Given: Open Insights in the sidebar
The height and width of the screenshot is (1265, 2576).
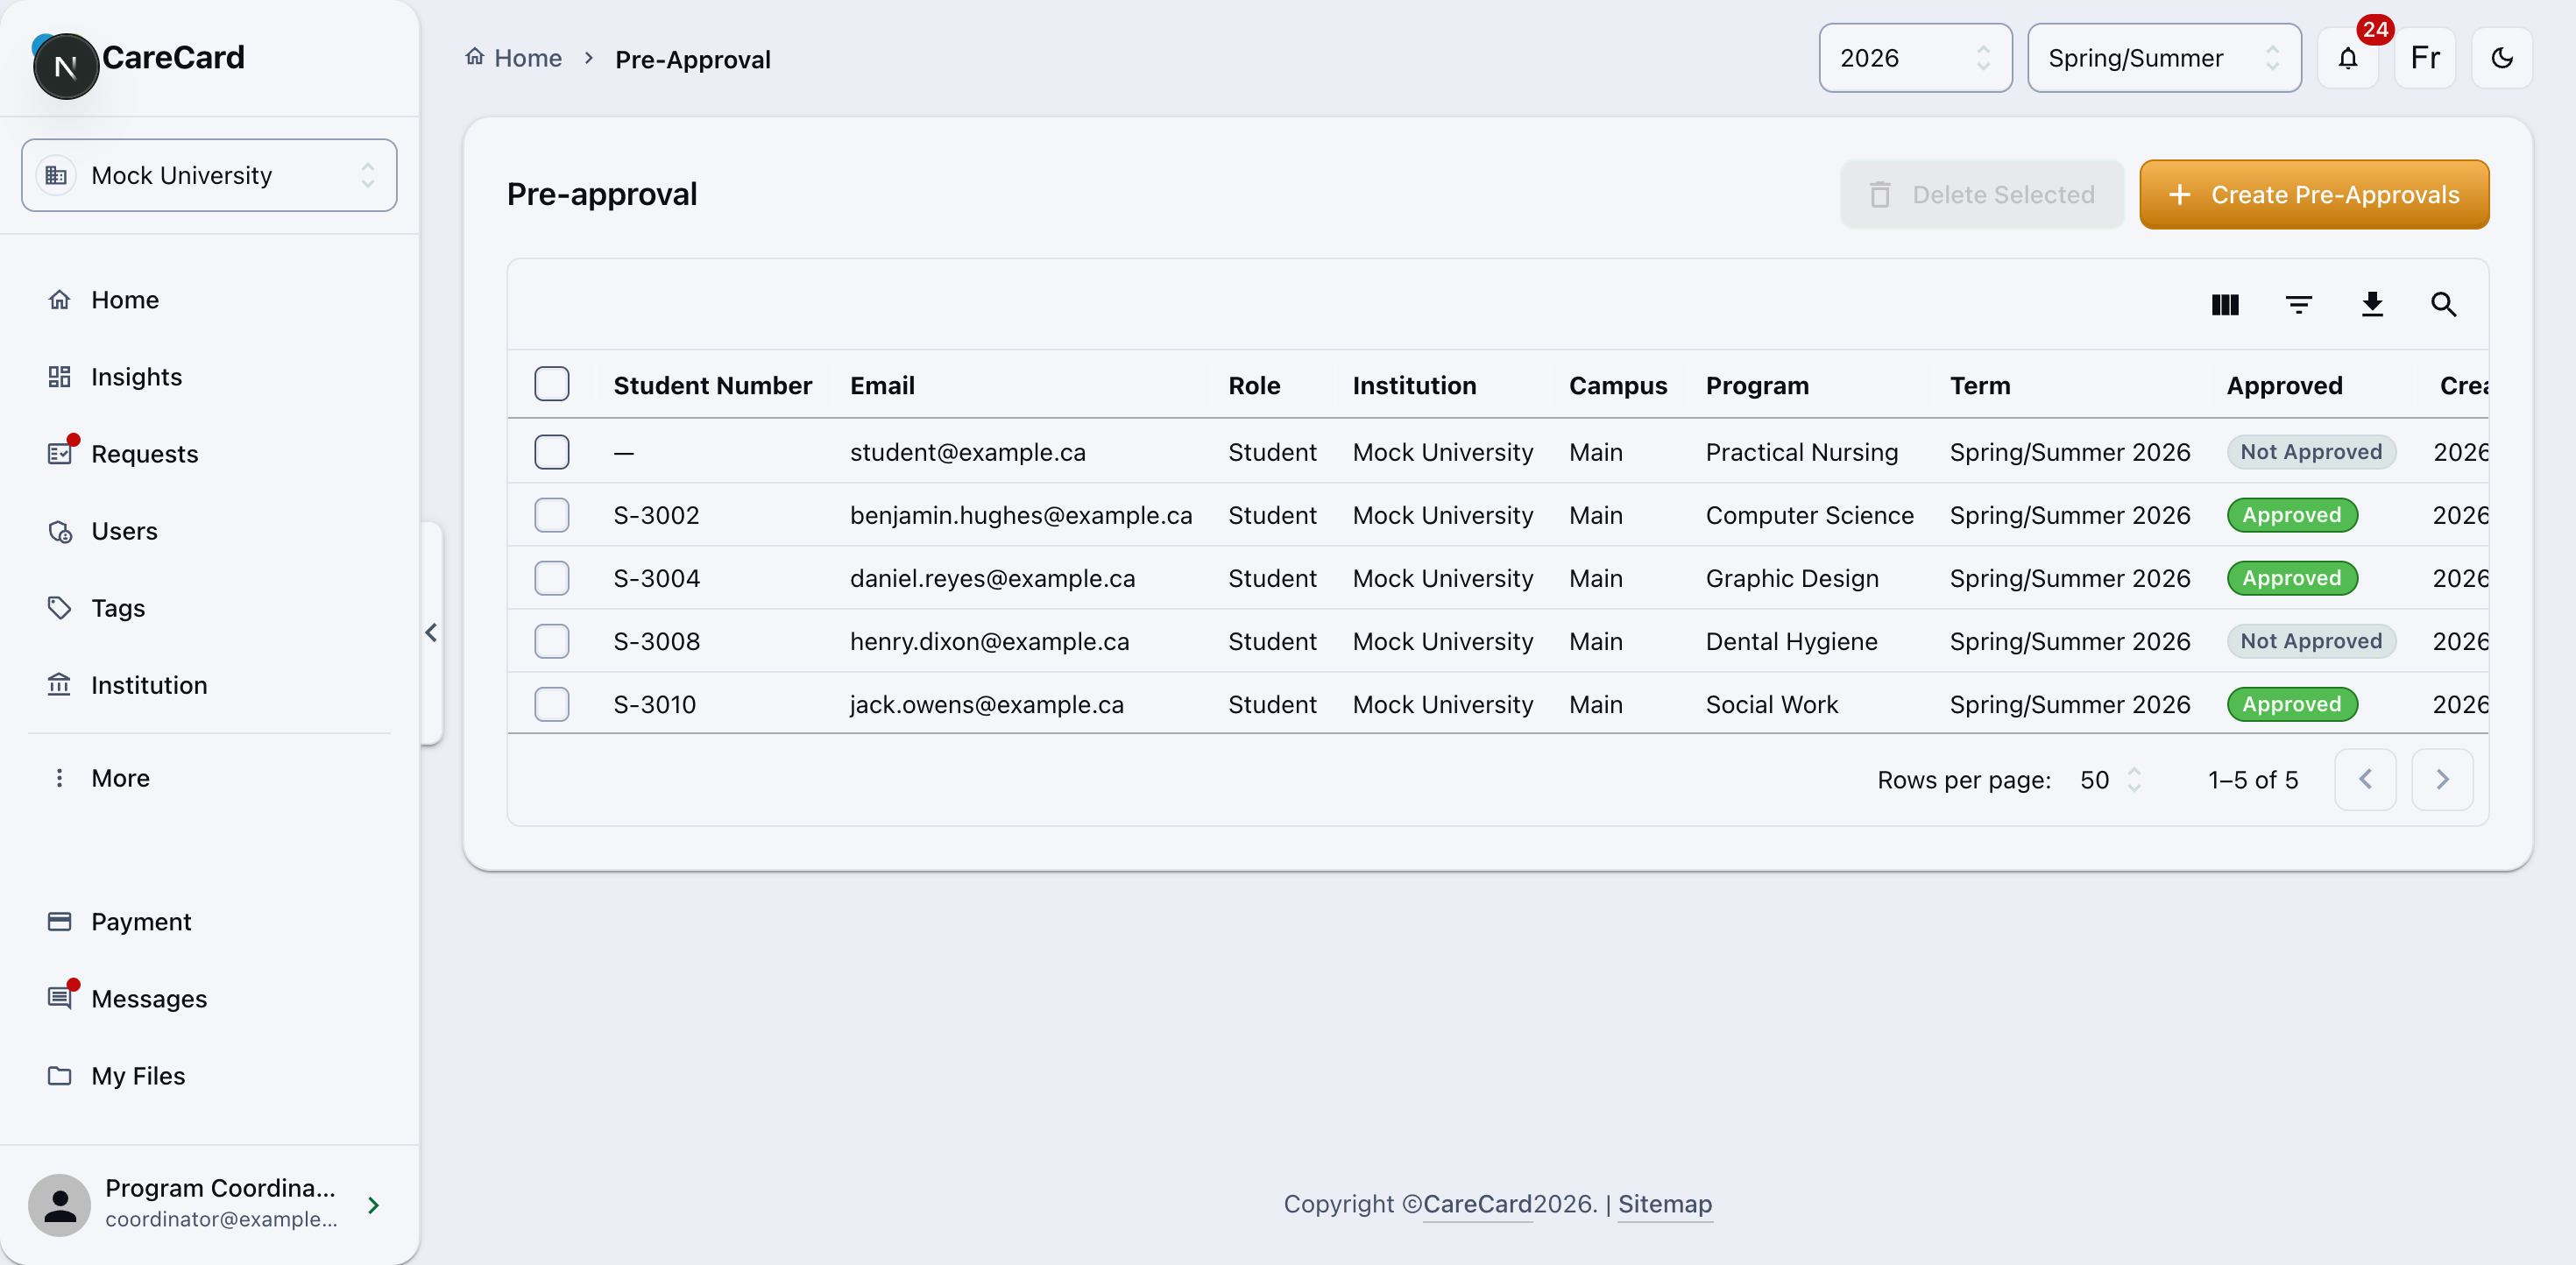Looking at the screenshot, I should click(209, 377).
